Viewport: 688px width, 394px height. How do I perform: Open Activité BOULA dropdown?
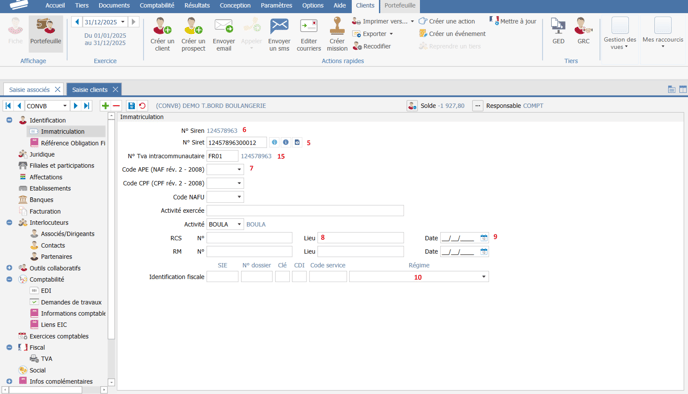coord(239,224)
